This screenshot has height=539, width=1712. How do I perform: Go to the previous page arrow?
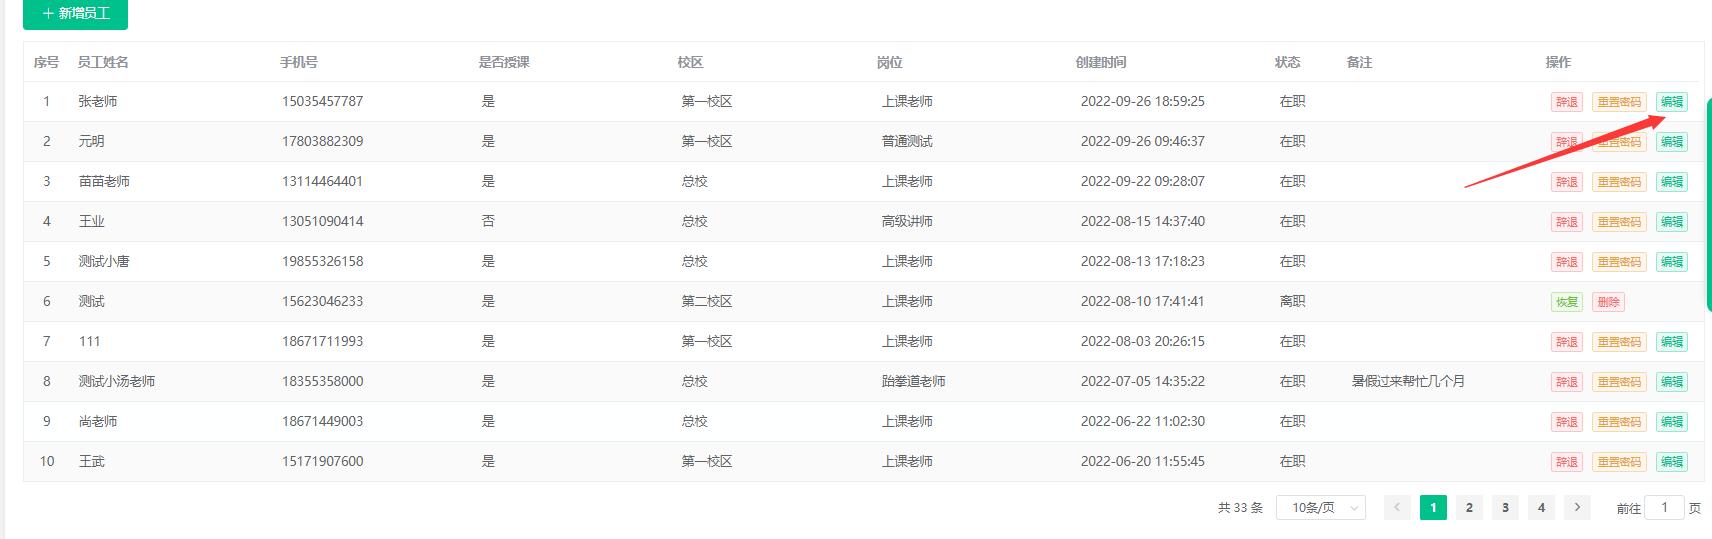(1397, 508)
